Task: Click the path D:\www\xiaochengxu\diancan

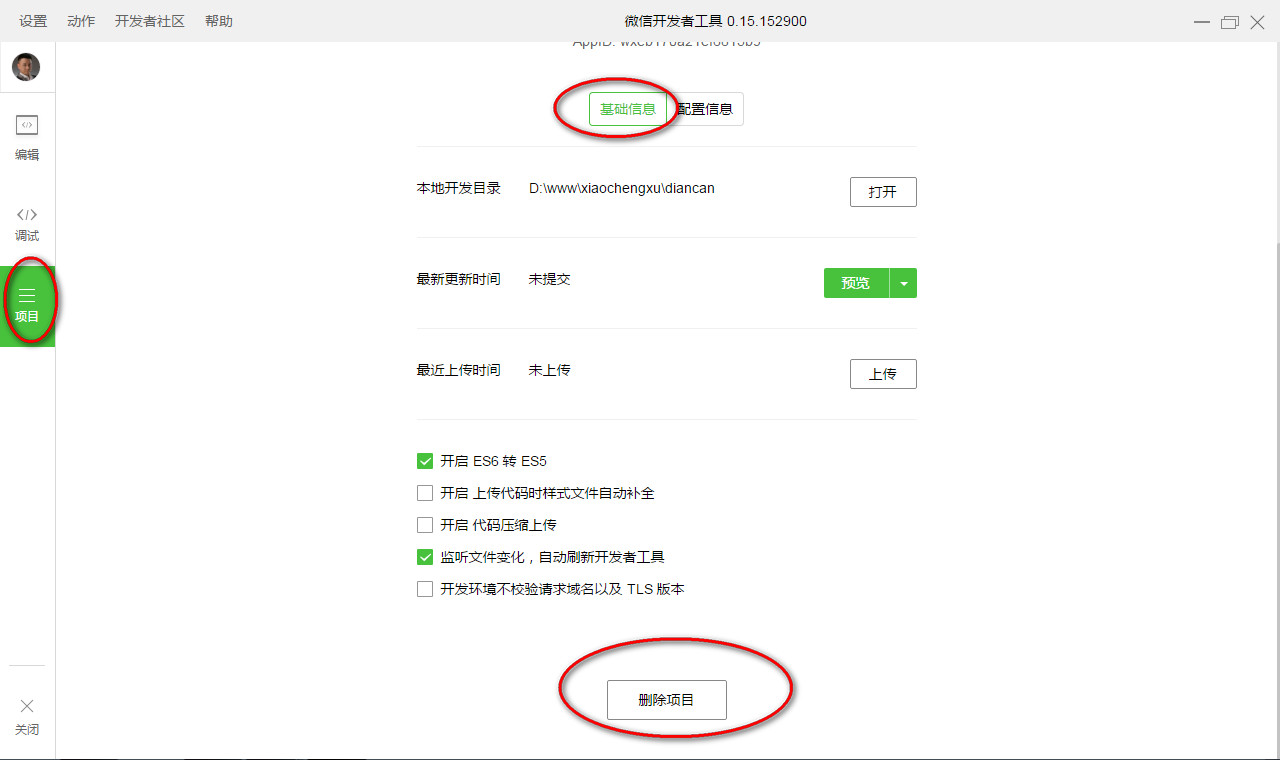Action: 622,188
